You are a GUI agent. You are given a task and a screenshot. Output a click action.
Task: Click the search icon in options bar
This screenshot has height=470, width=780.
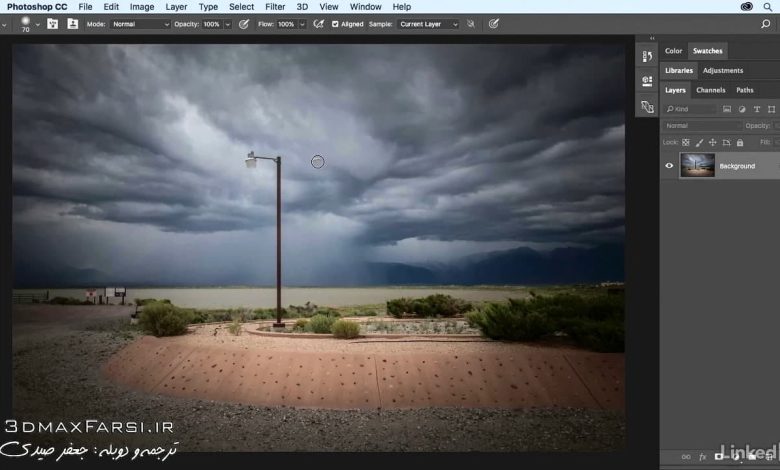point(766,24)
